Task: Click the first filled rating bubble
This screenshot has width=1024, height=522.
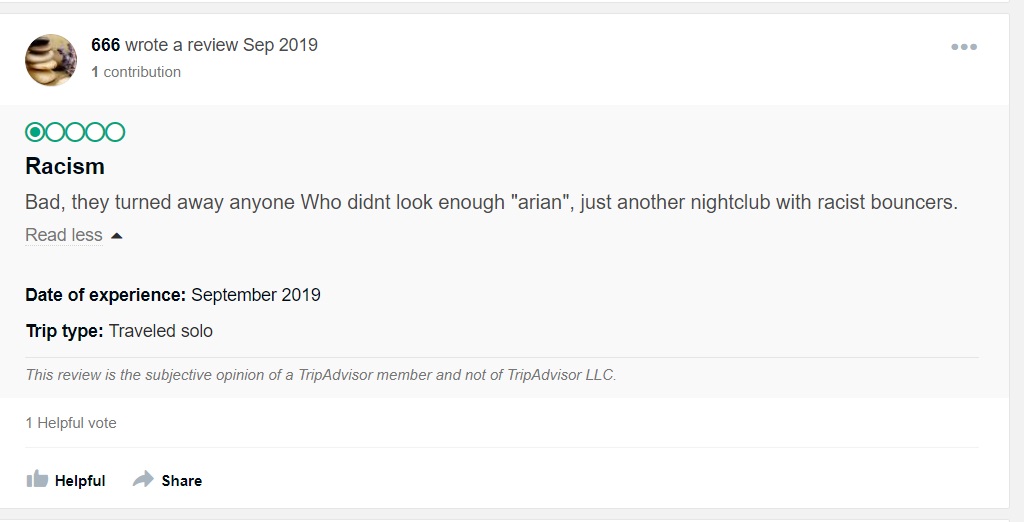Action: coord(35,132)
